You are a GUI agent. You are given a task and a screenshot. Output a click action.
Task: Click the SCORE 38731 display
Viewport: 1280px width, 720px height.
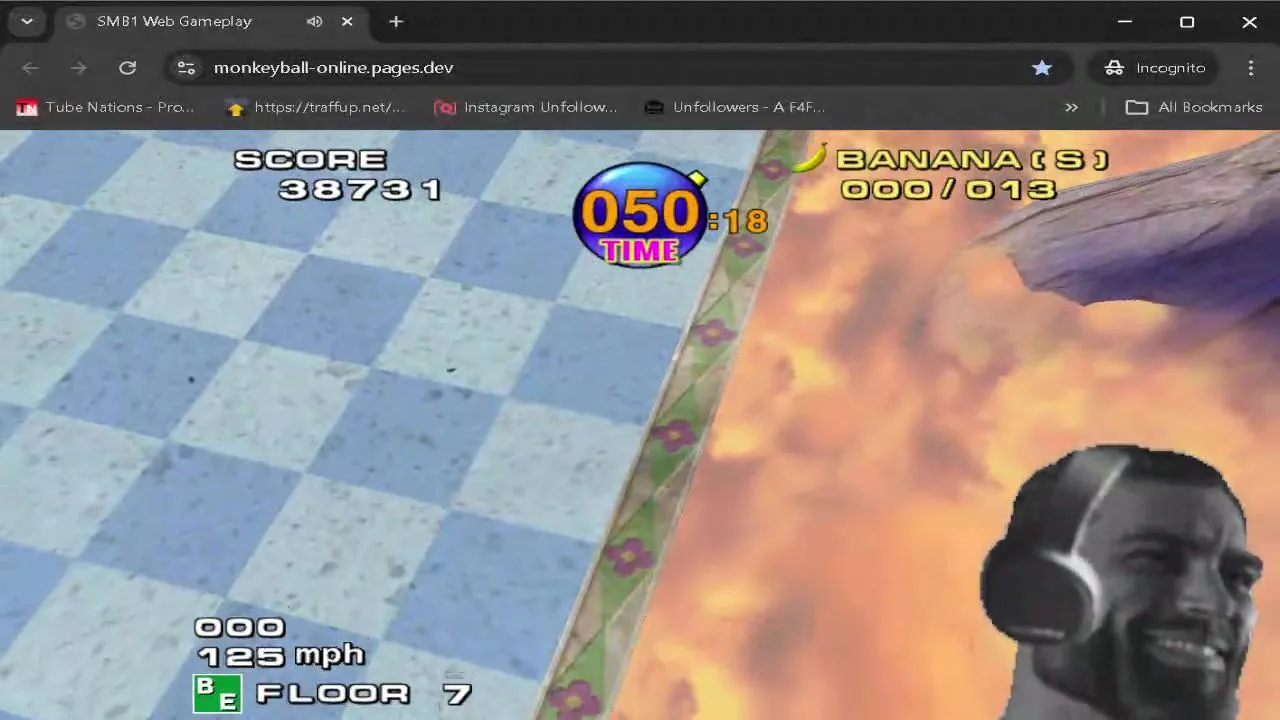(x=338, y=175)
